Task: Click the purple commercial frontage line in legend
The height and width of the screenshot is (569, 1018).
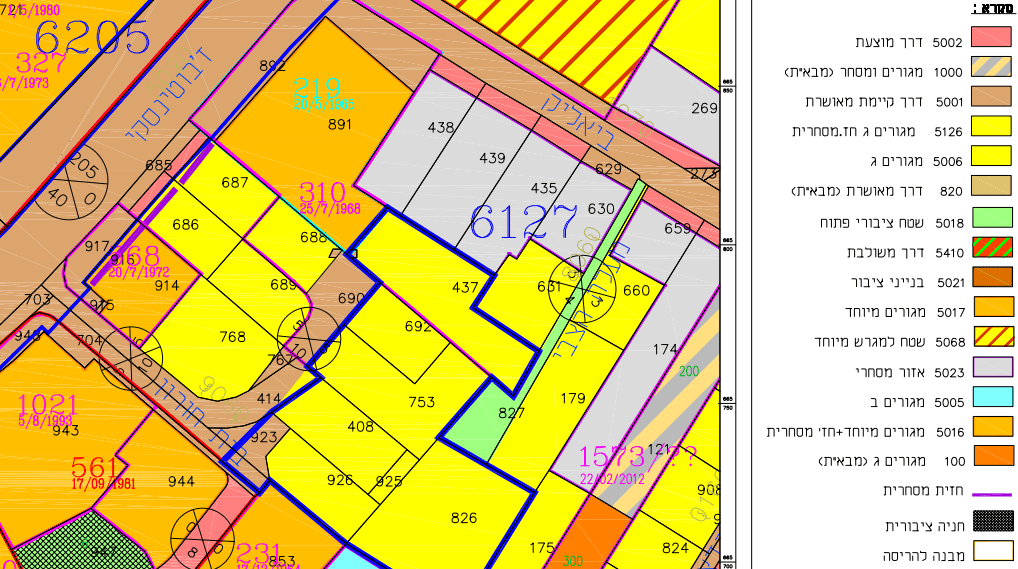Action: point(992,493)
